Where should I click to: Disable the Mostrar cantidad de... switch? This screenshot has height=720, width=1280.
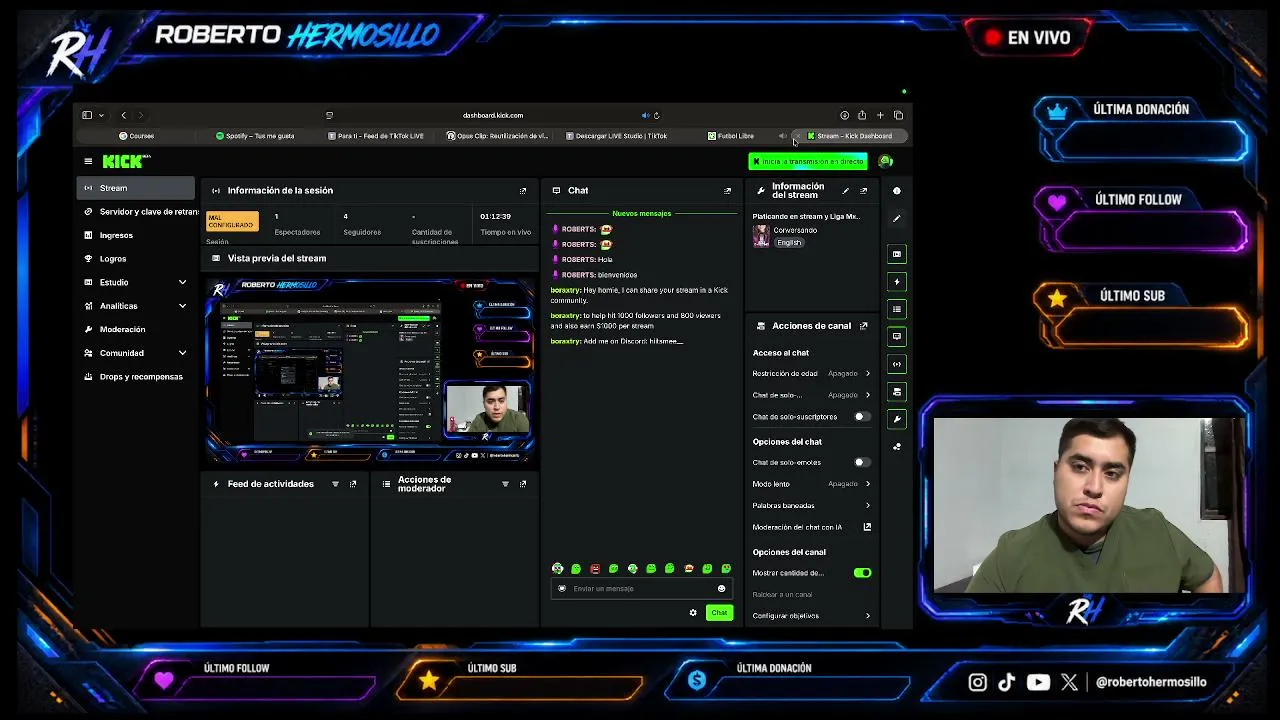tap(862, 573)
